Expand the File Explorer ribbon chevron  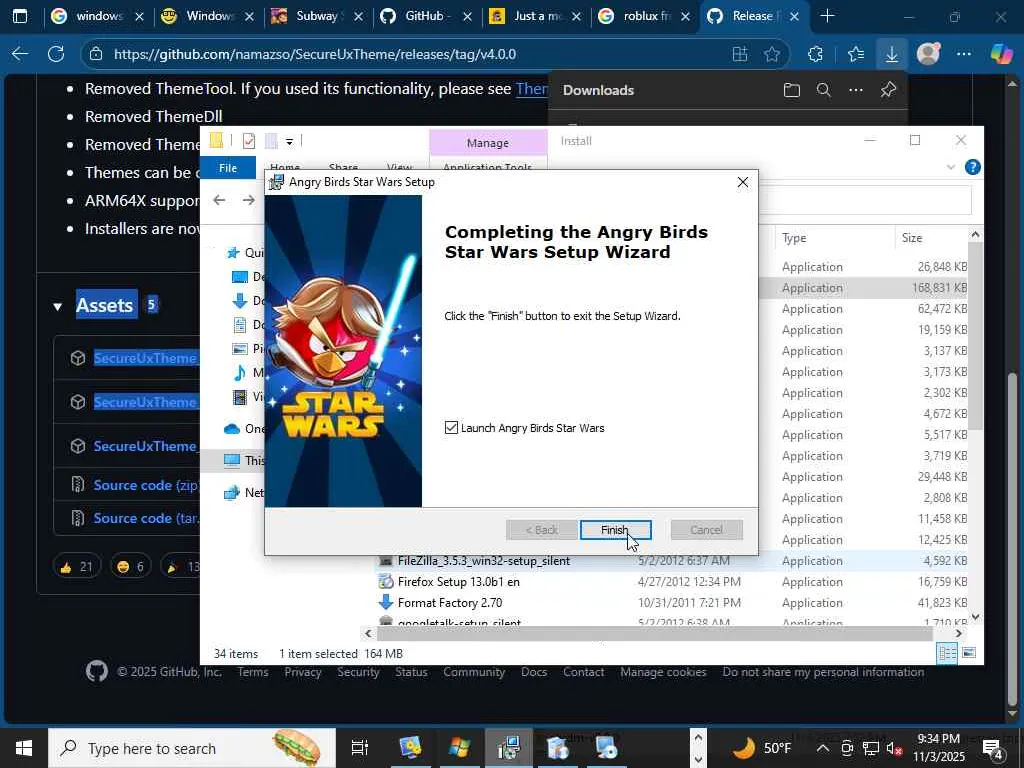click(x=951, y=168)
